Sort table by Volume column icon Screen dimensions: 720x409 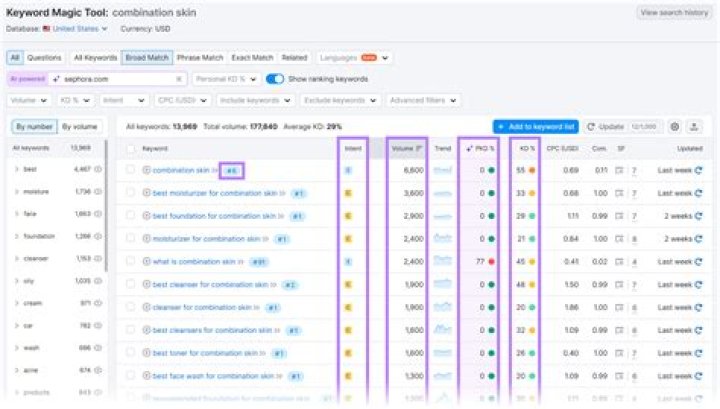click(419, 148)
